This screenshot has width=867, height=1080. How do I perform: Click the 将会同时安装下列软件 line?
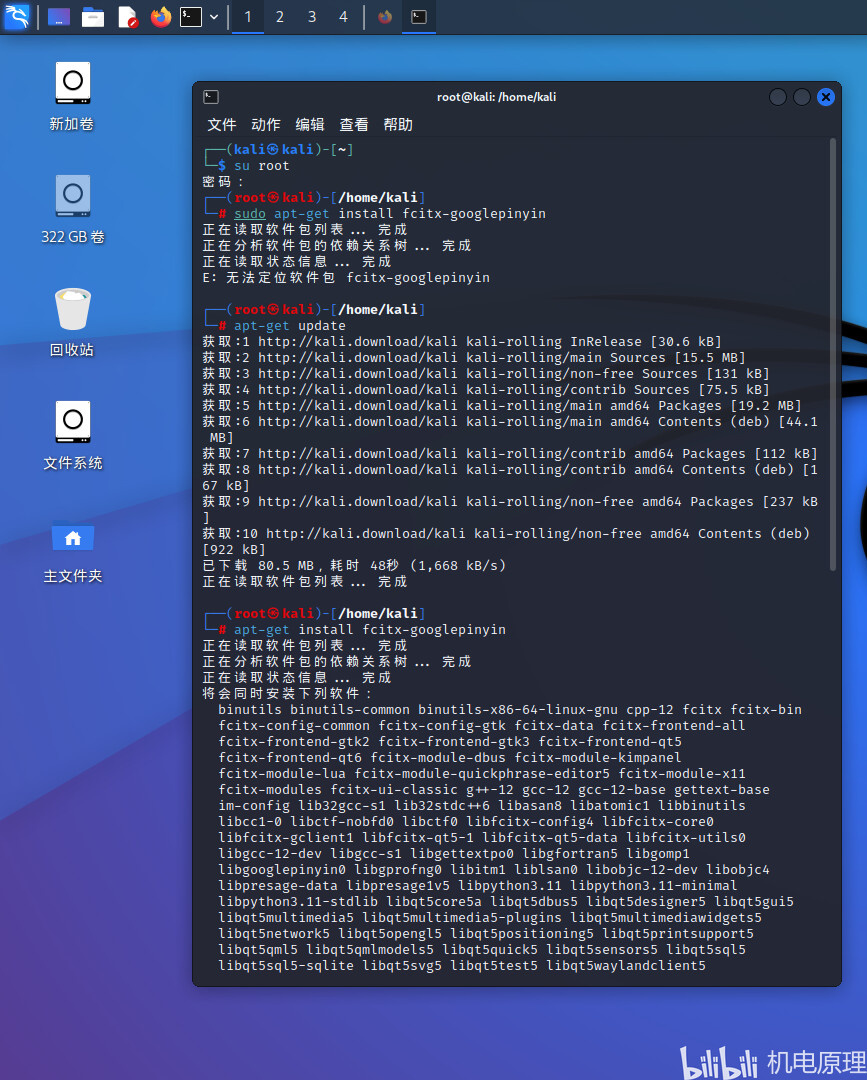287,694
